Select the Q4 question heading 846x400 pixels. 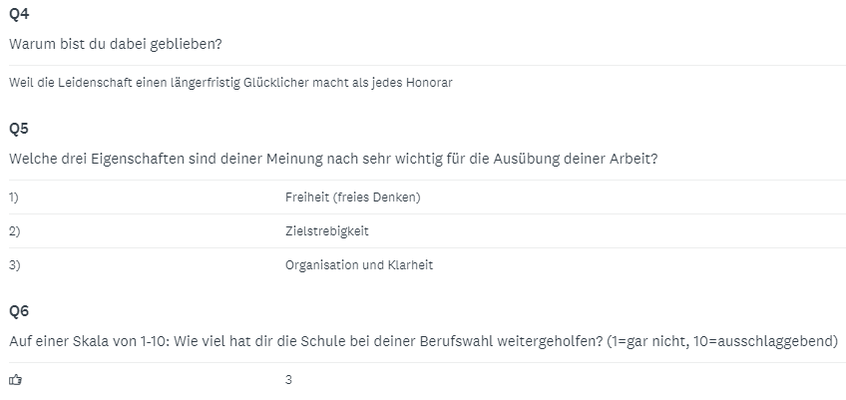19,14
